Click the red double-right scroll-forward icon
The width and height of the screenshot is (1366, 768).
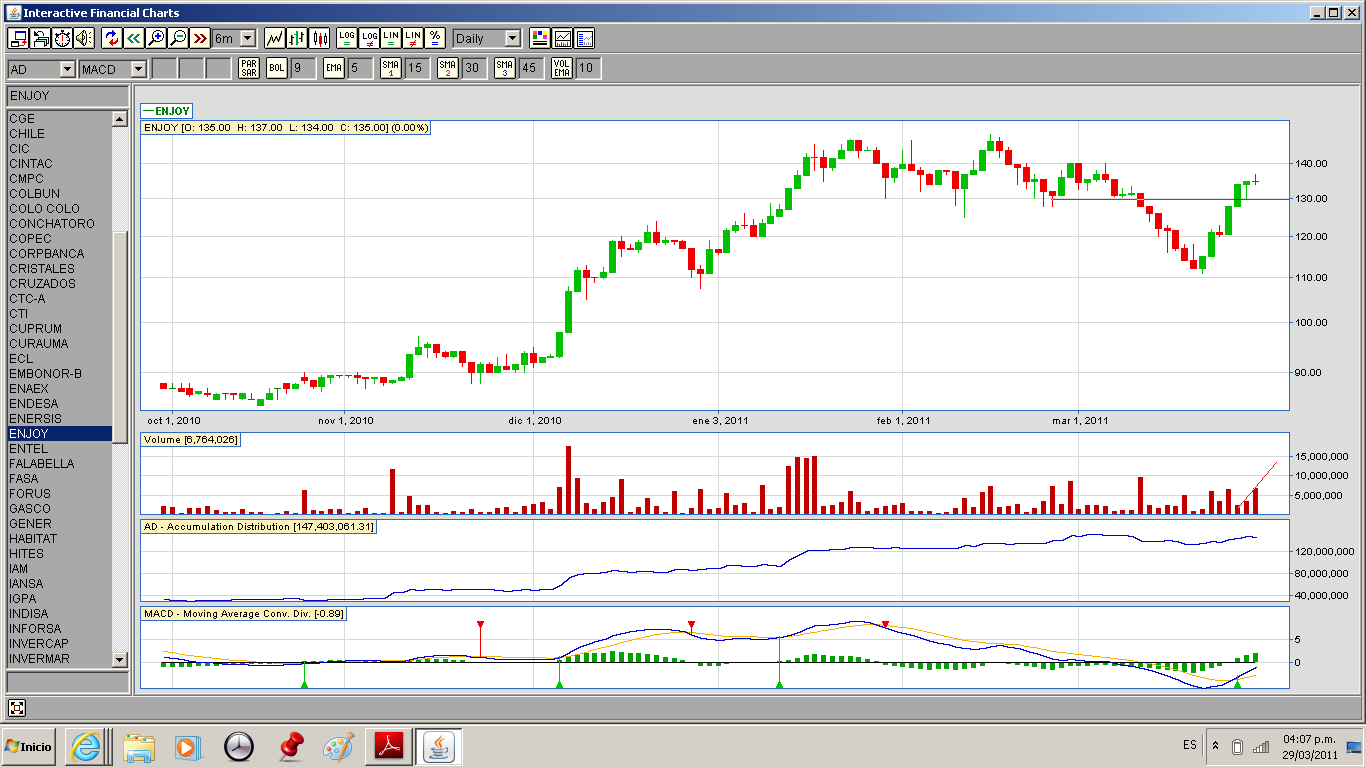tap(200, 38)
